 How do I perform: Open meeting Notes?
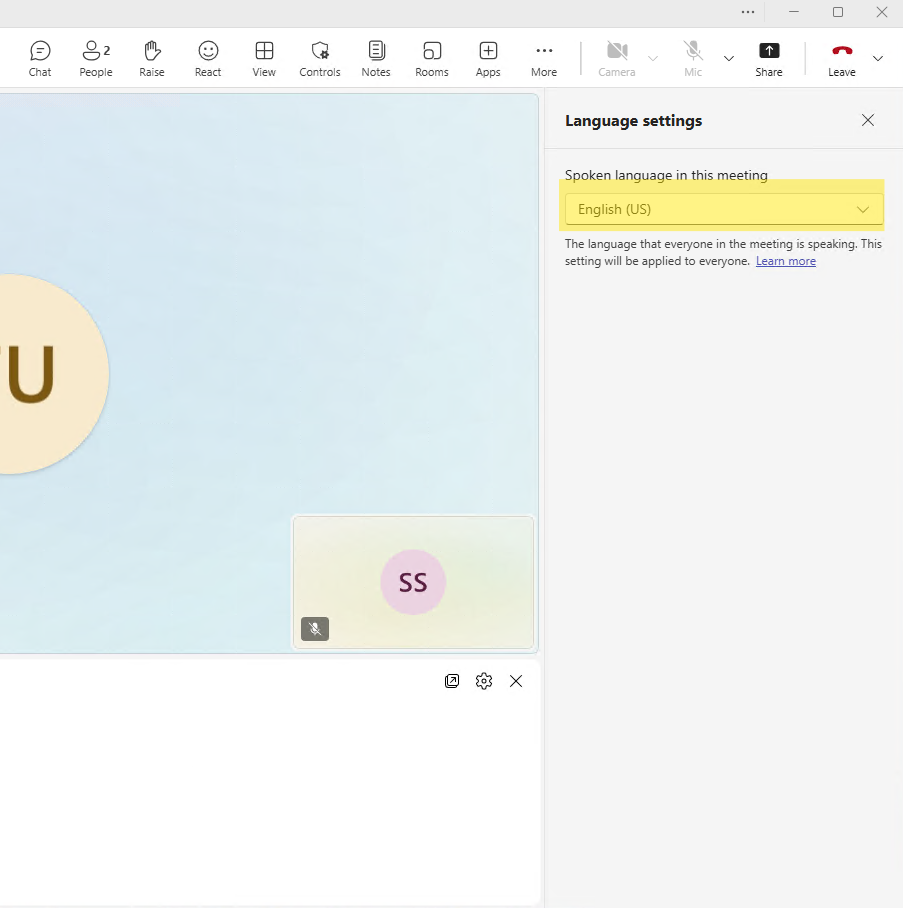[x=376, y=58]
